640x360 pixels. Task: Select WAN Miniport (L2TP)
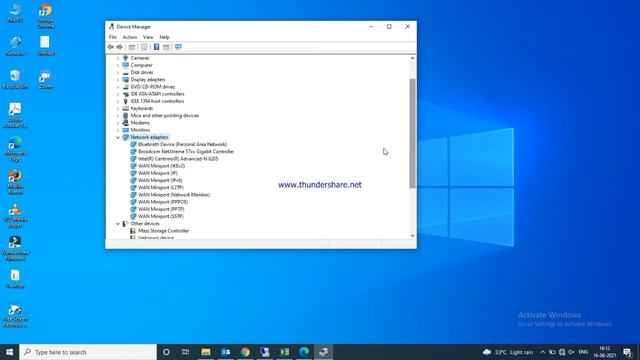tap(161, 188)
